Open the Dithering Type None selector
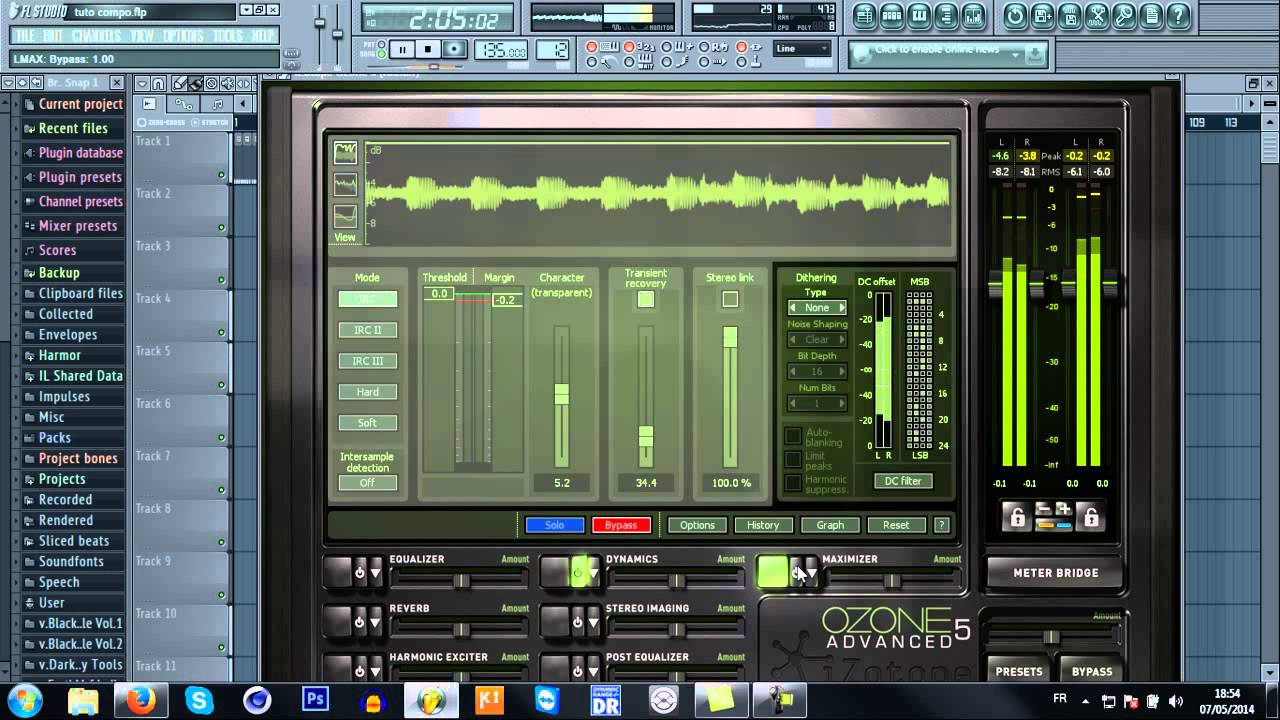Screen dimensions: 1280x720 (x=817, y=308)
